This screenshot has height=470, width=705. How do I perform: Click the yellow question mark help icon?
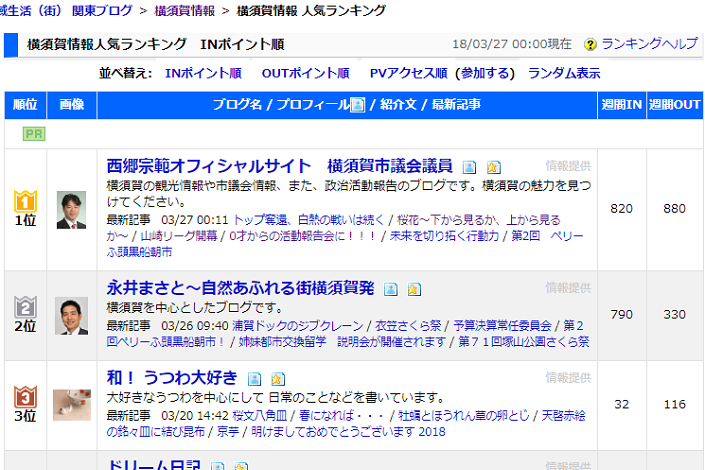point(590,45)
